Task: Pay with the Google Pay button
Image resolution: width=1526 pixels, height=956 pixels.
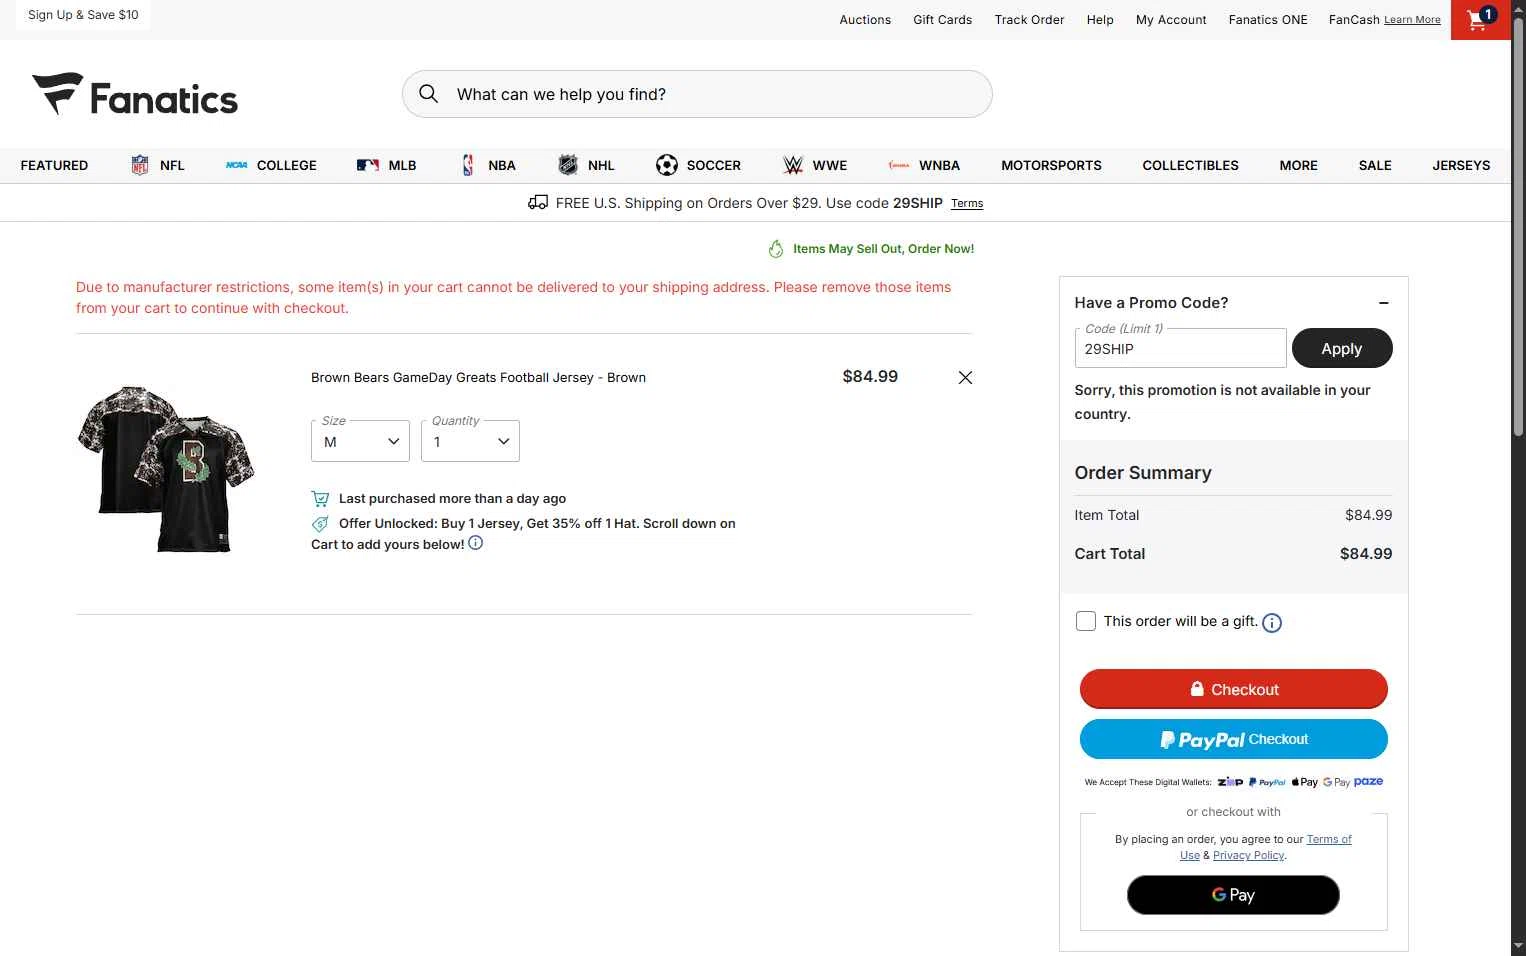Action: click(1233, 895)
